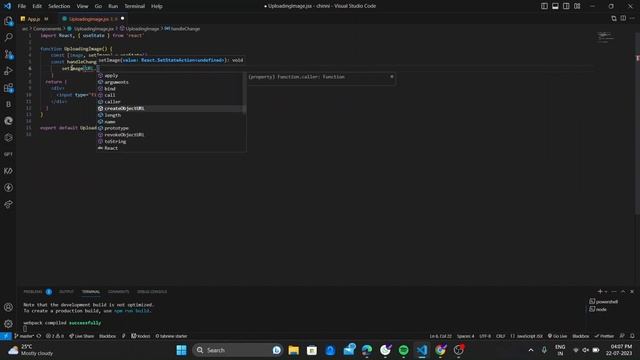
Task: Select the 'prototype' suggestion
Action: coord(171,128)
